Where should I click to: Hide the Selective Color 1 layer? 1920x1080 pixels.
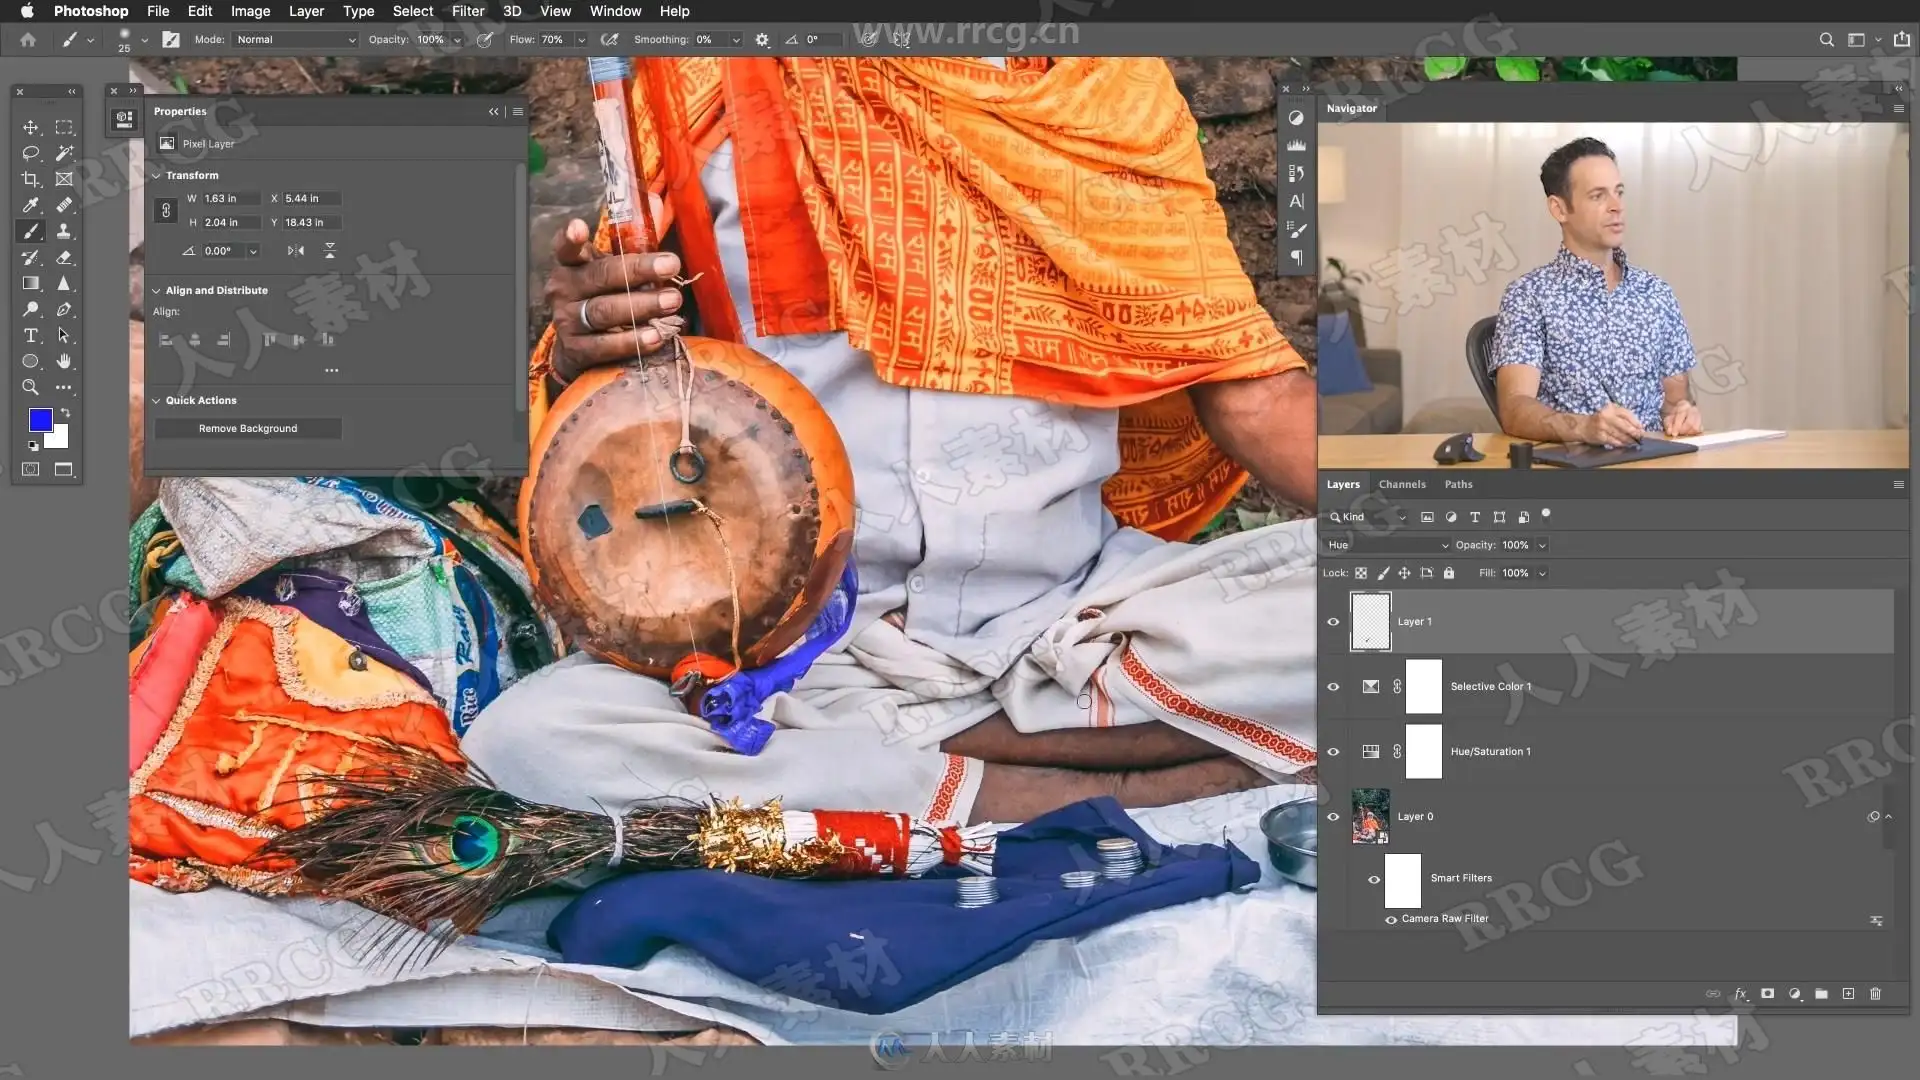click(1333, 687)
